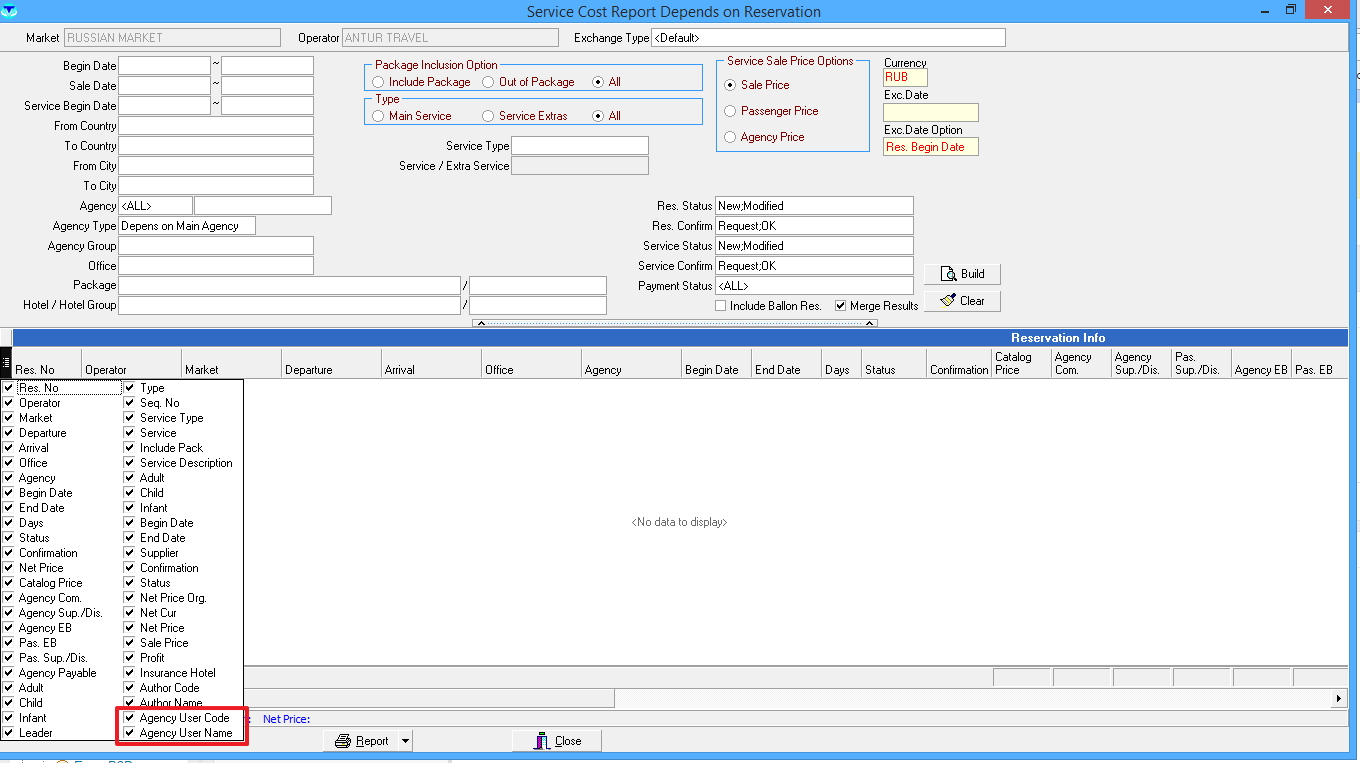This screenshot has width=1360, height=763.
Task: Click the restore window icon in the title bar
Action: coord(1291,10)
